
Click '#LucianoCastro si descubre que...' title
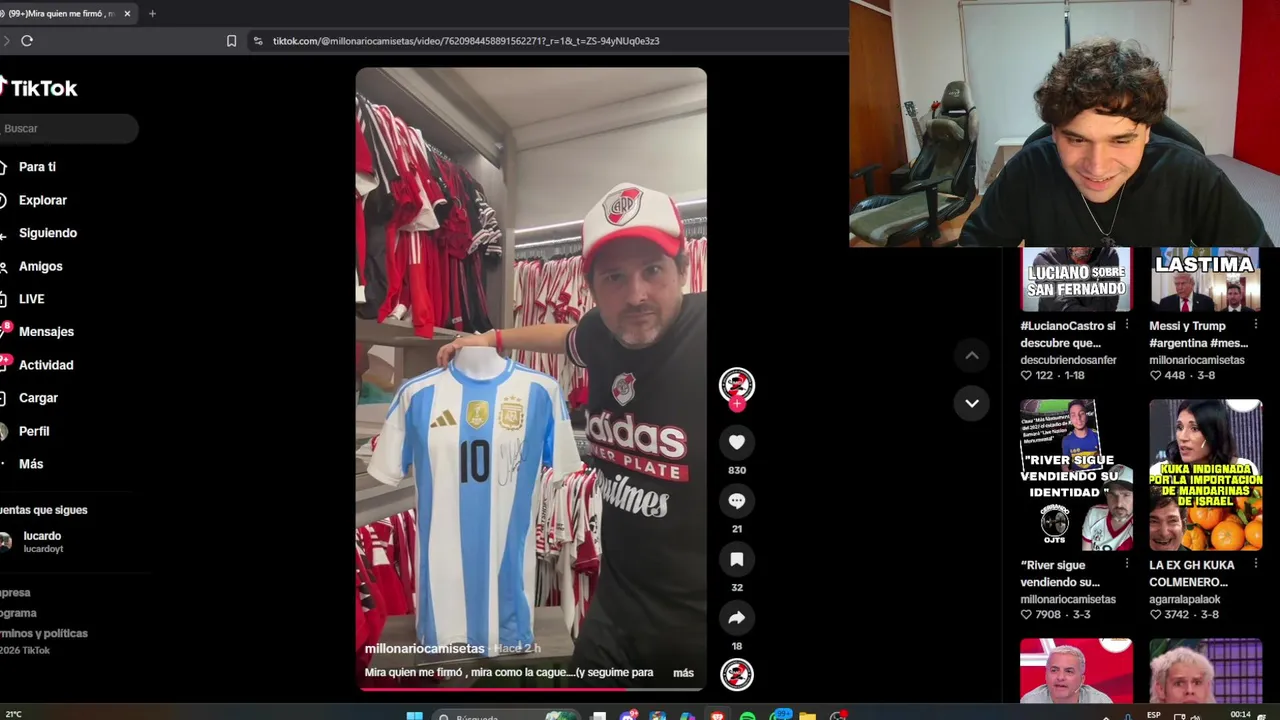click(x=1068, y=334)
